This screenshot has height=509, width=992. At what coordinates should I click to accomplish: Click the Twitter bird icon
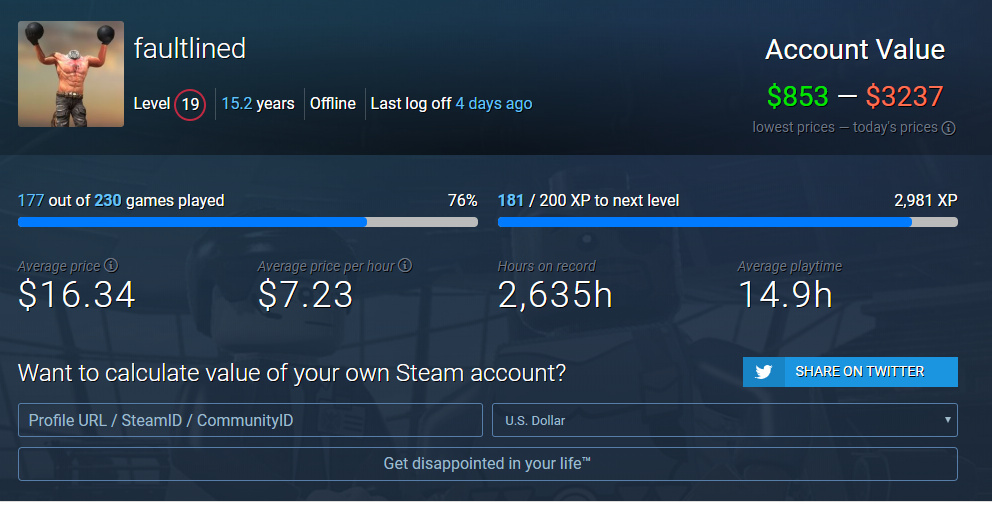pos(764,372)
